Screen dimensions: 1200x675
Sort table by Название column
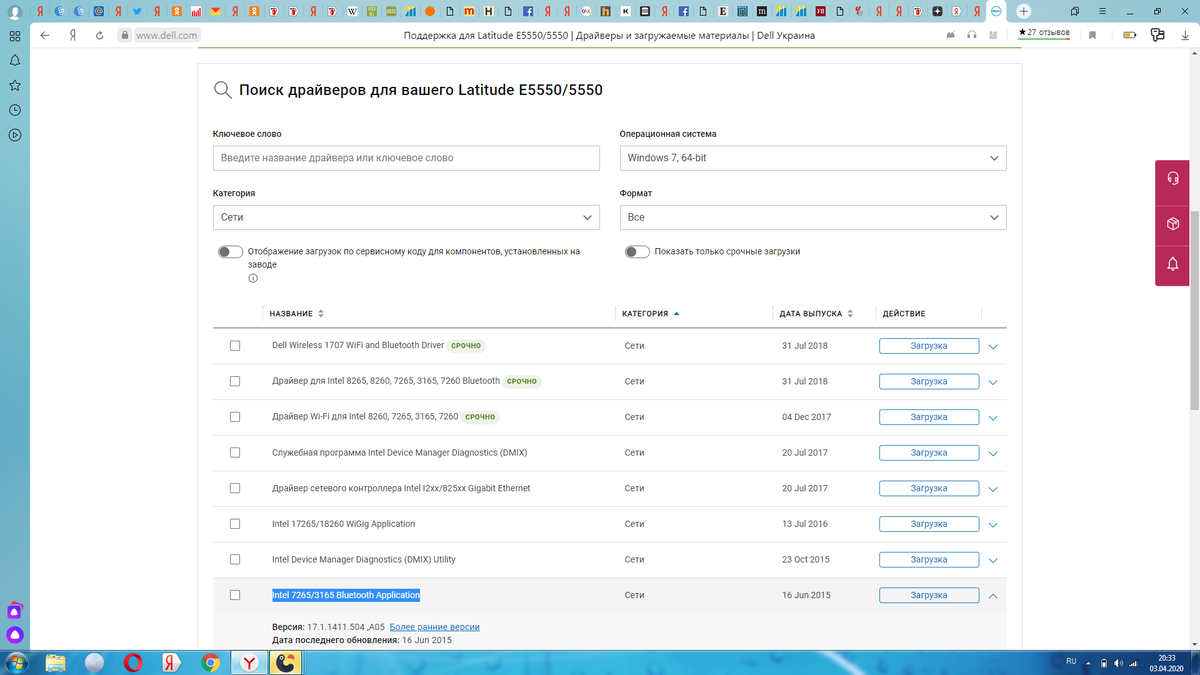(296, 314)
